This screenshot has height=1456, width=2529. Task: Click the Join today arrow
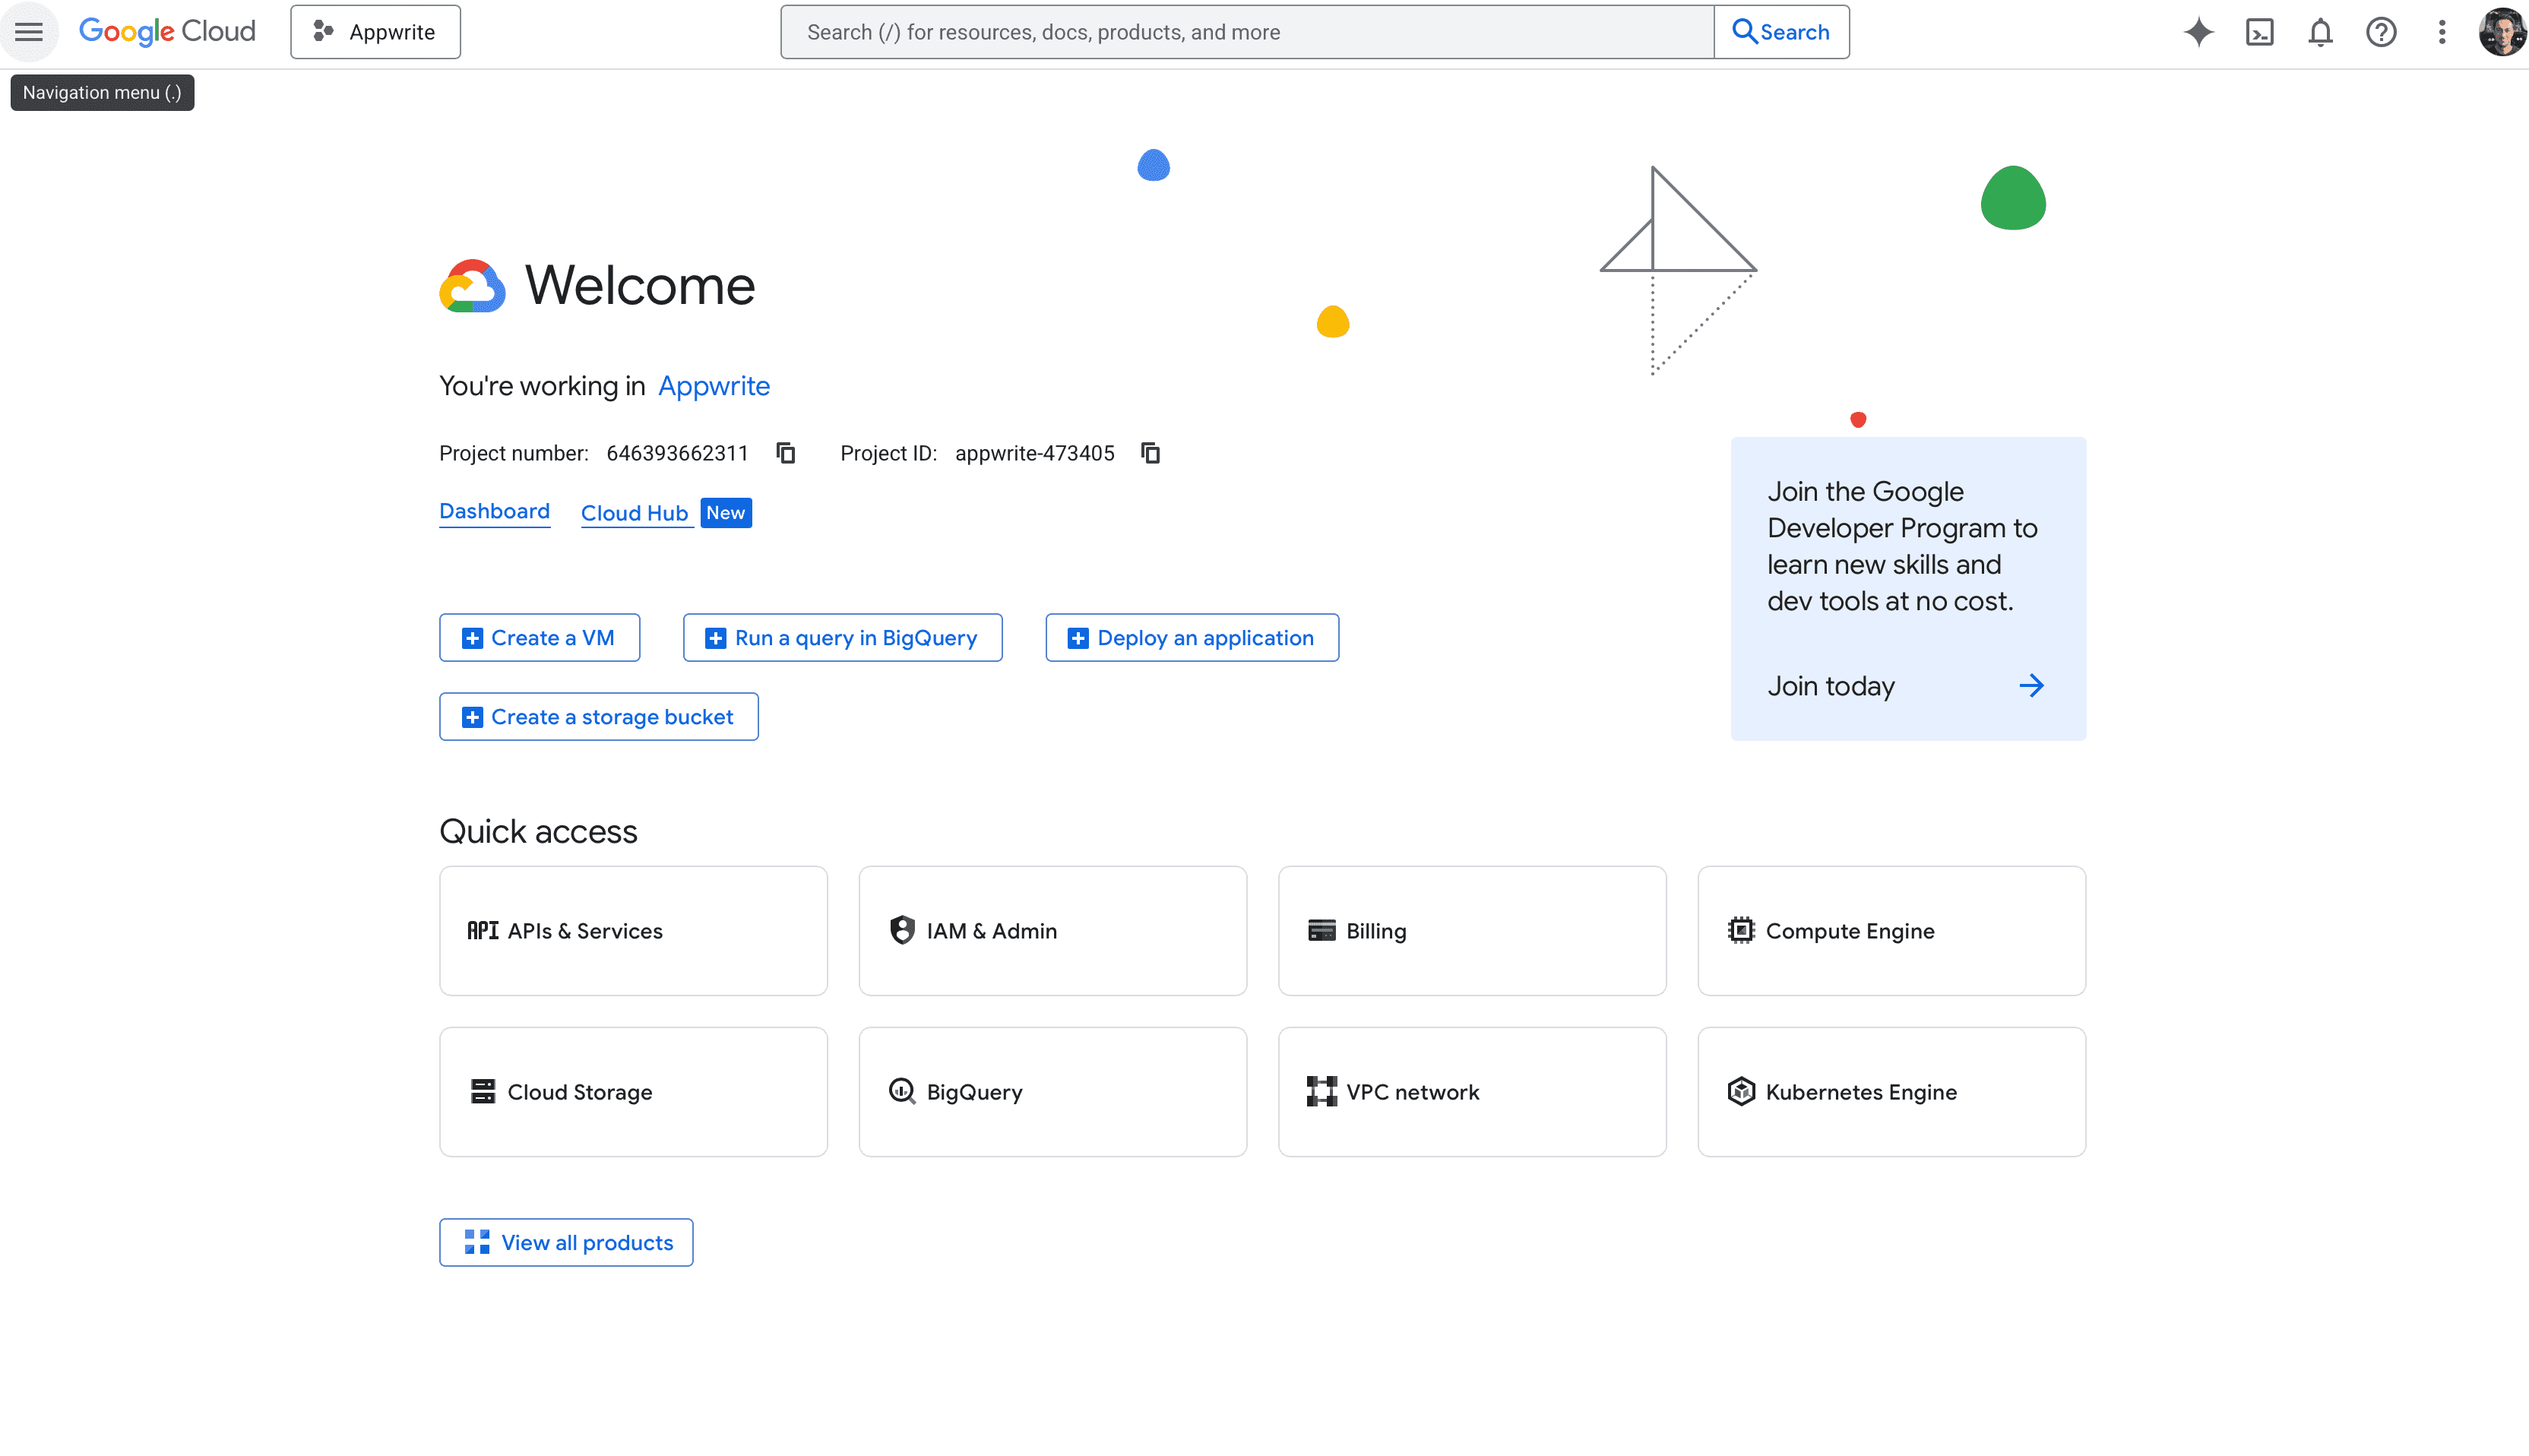2031,686
